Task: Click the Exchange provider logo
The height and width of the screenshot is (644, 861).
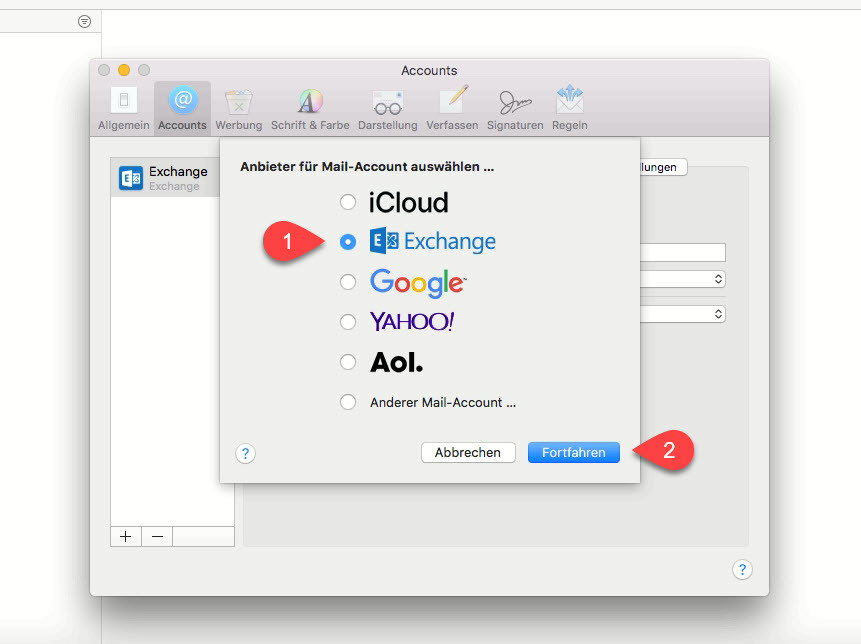Action: pyautogui.click(x=433, y=241)
